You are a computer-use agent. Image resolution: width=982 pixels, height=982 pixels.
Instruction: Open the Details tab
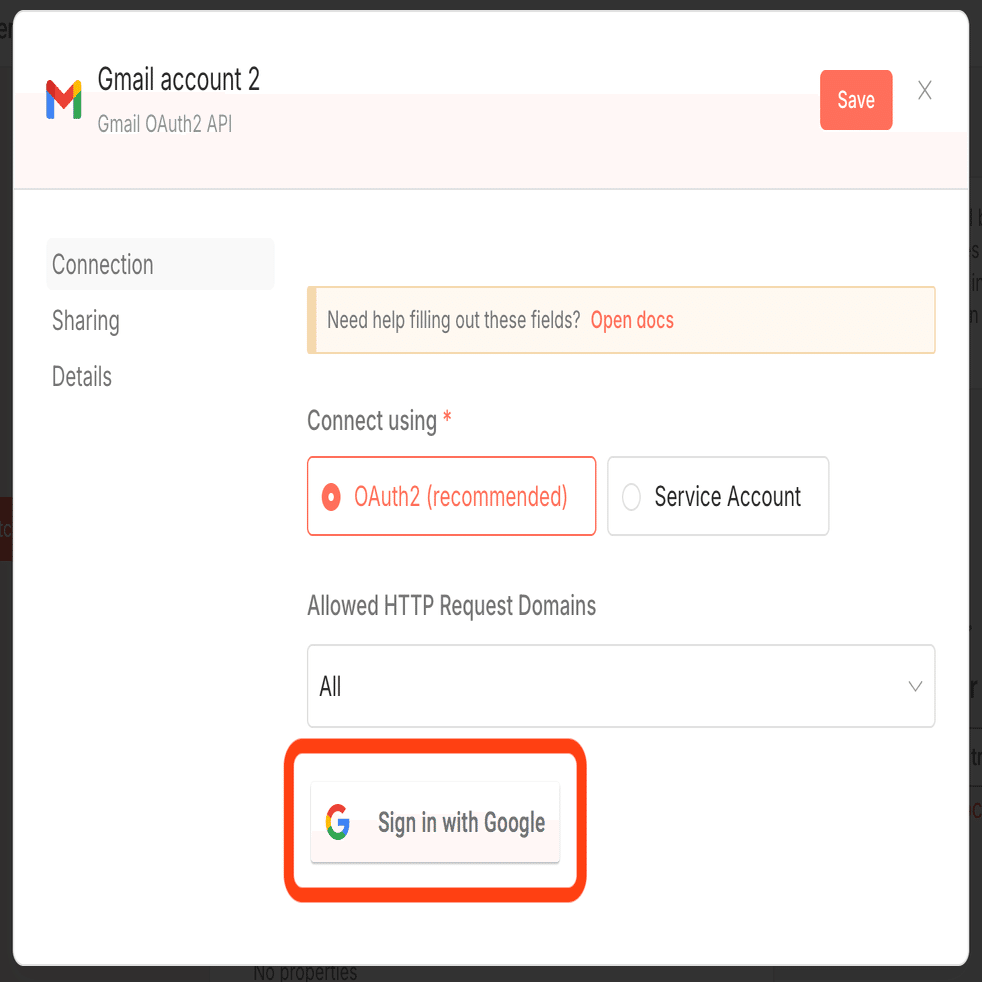82,377
